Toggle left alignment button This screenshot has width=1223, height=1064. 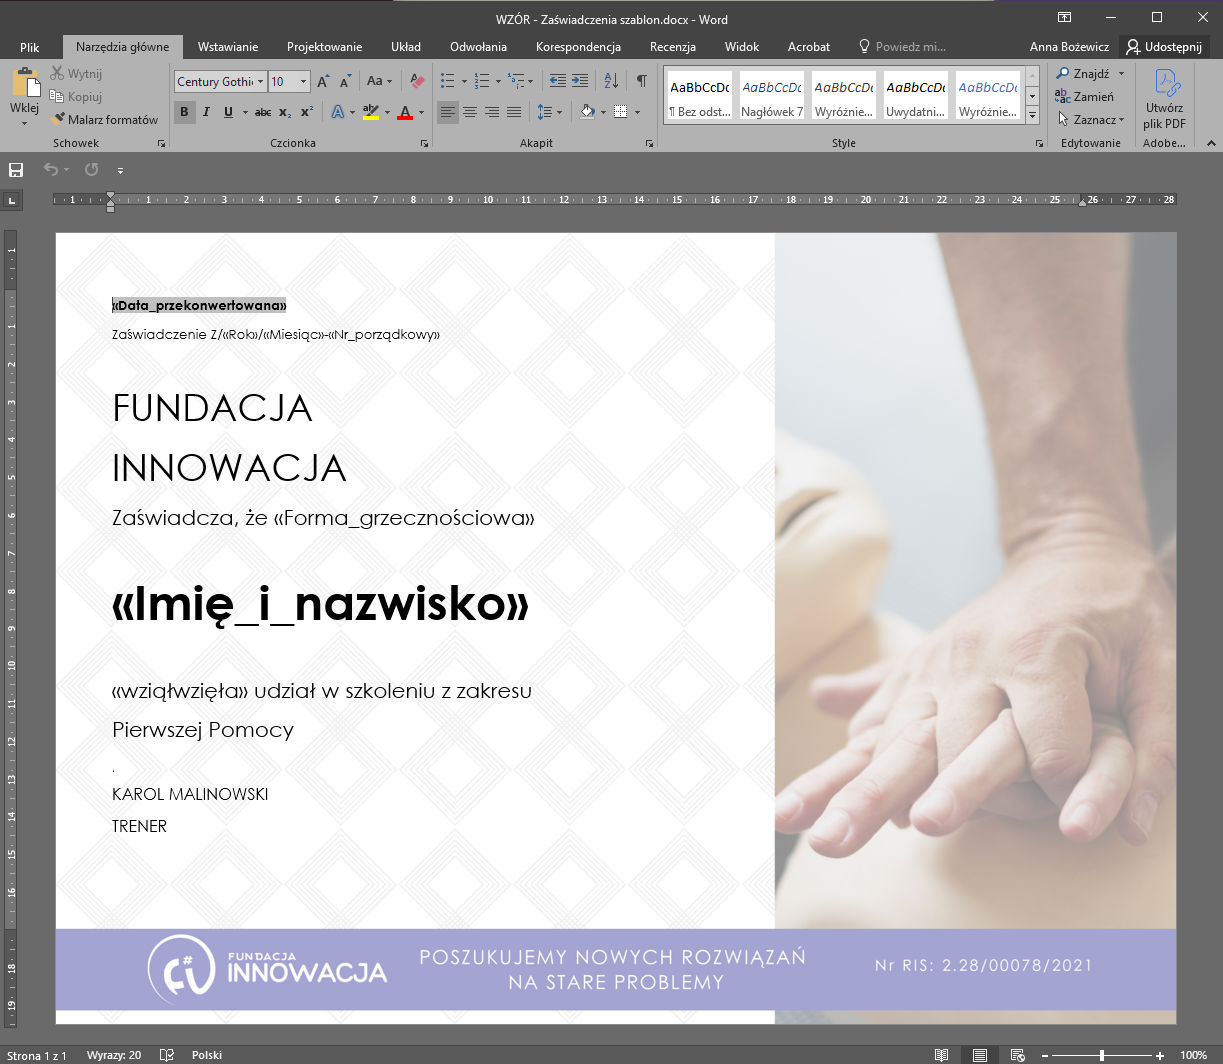pos(448,112)
